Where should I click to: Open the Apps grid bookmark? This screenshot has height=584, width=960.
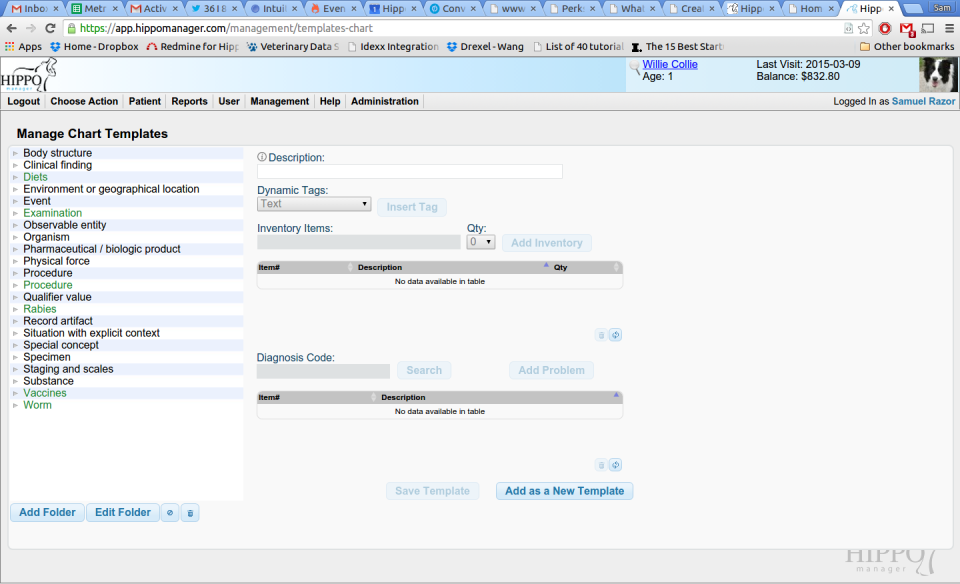[23, 47]
